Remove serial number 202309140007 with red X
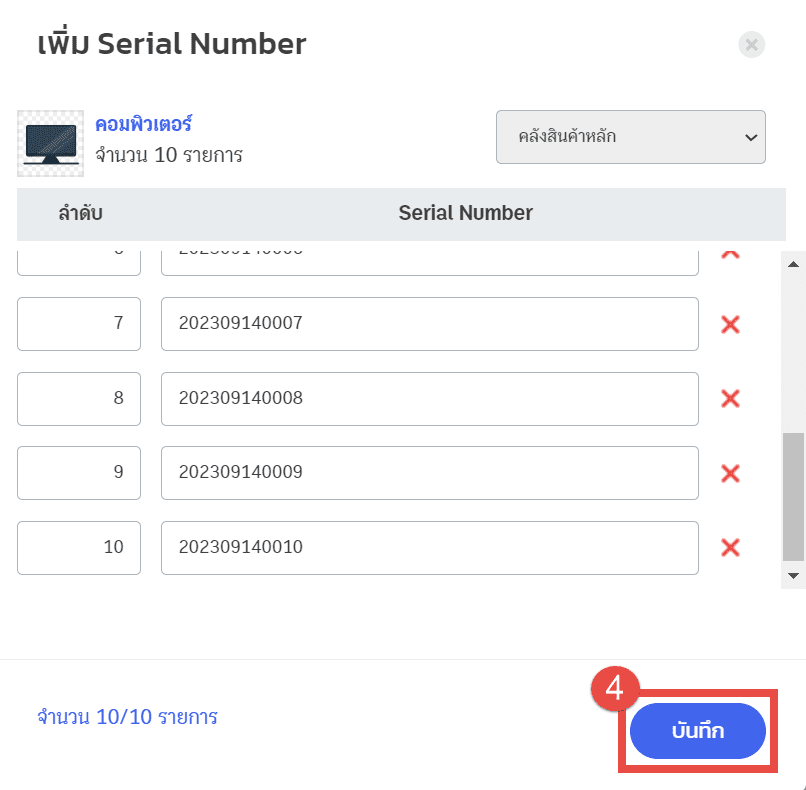The height and width of the screenshot is (790, 806). click(730, 324)
